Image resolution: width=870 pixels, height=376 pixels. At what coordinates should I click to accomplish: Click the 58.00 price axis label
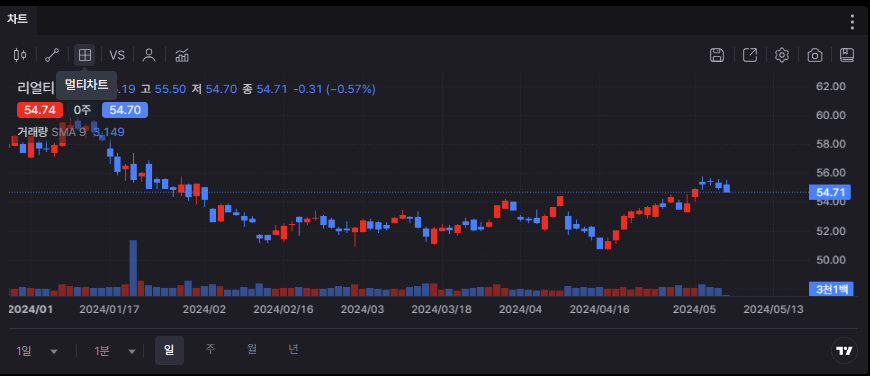pos(831,144)
